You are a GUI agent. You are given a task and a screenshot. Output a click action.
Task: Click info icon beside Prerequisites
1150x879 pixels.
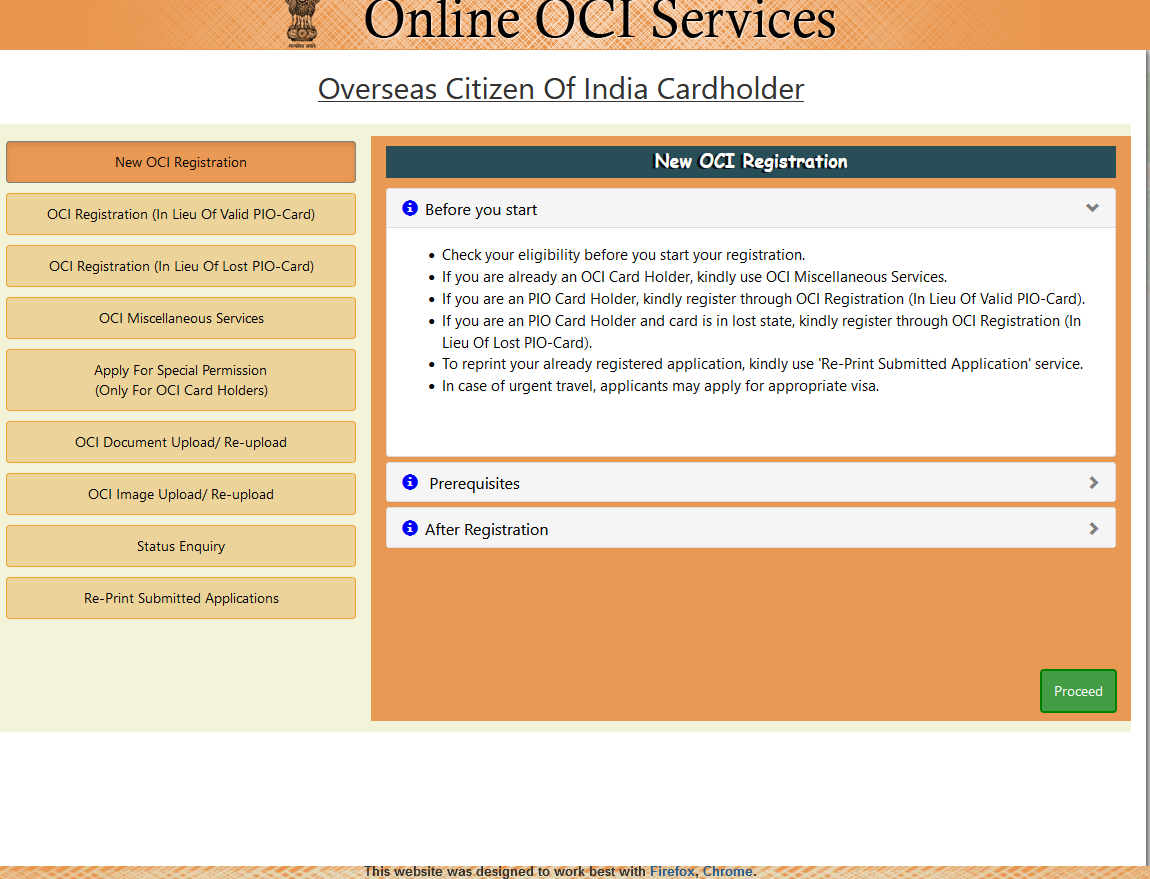click(x=410, y=482)
